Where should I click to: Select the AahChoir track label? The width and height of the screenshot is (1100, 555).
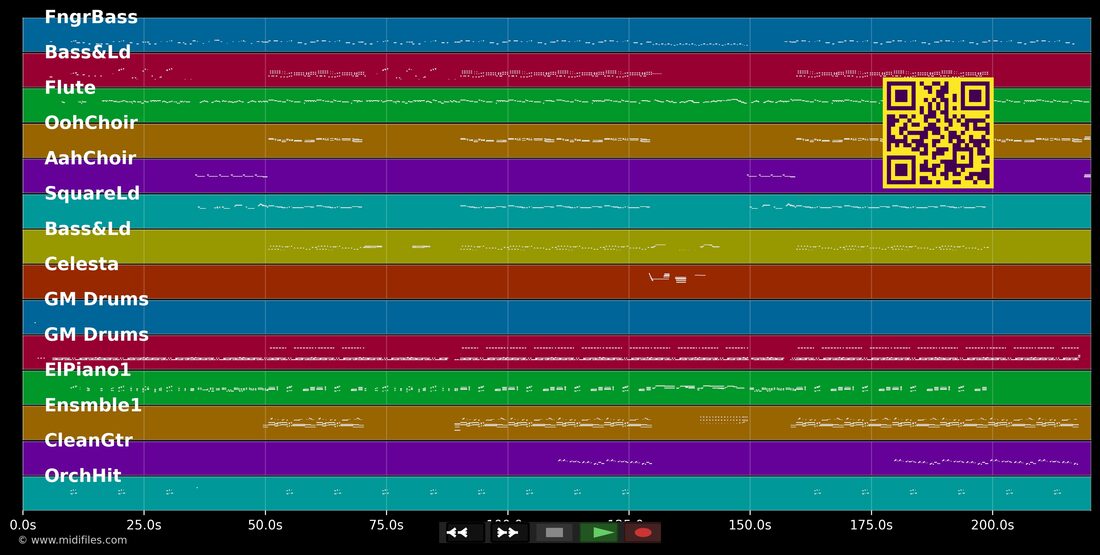click(x=90, y=158)
